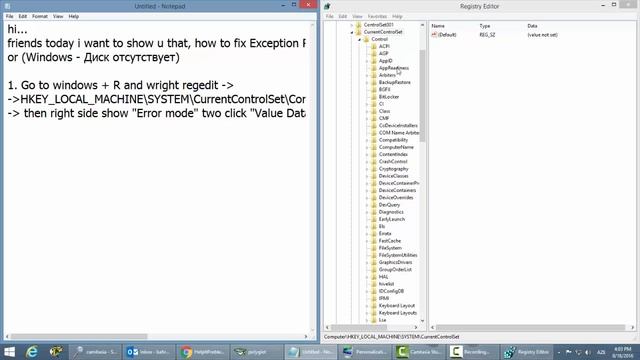Select the Diagnostics folder icon
640x360 pixels.
coord(373,212)
